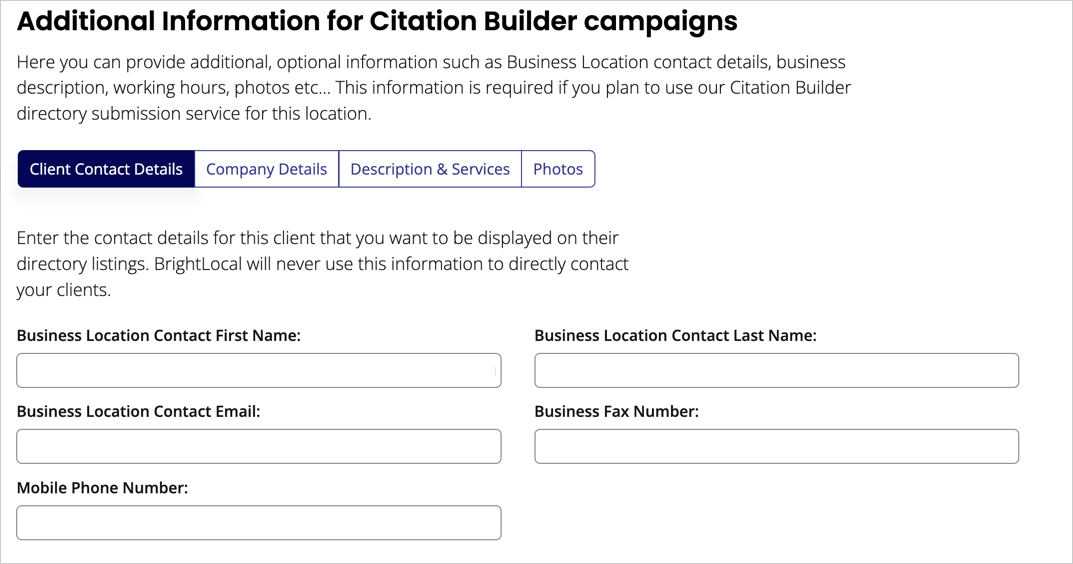Click the Business Location Contact Last Name label
The height and width of the screenshot is (564, 1073).
click(675, 335)
